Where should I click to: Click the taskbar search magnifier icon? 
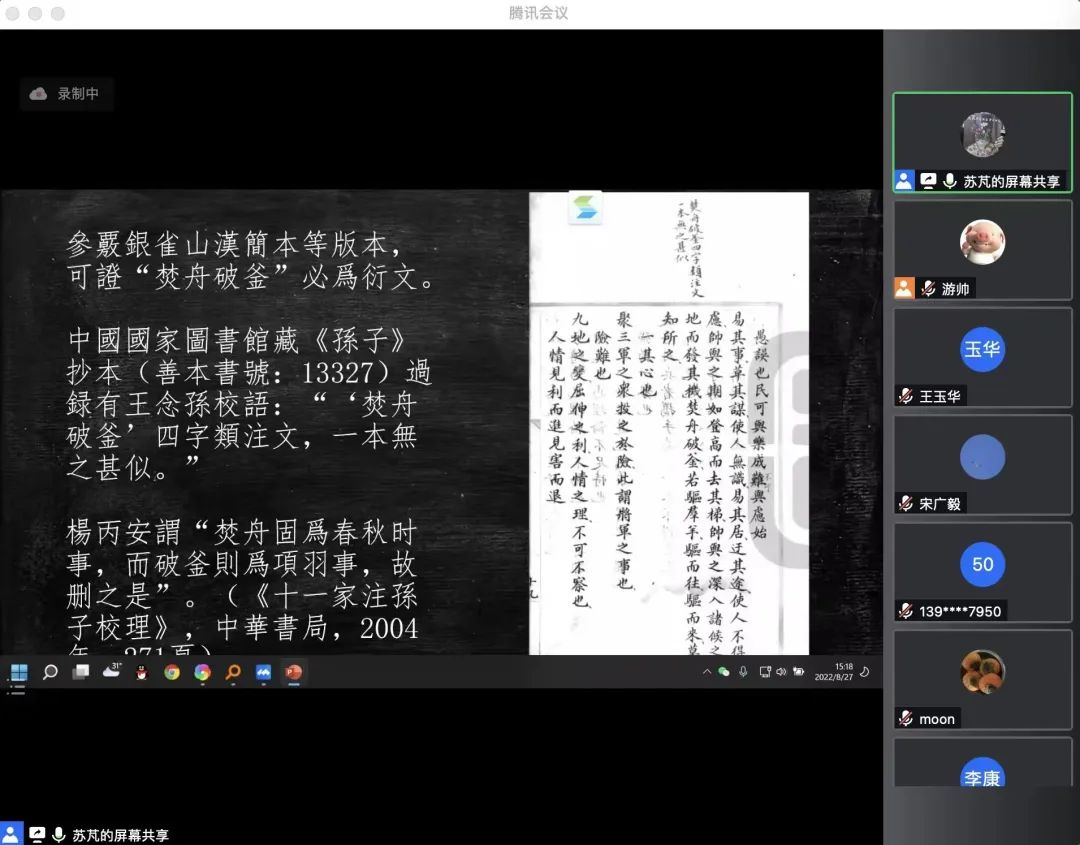click(x=50, y=672)
